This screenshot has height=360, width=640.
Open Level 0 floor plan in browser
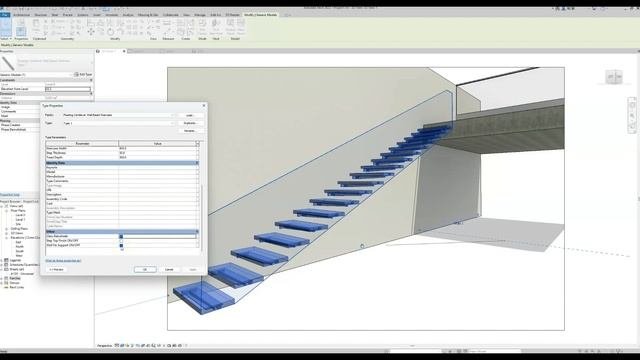click(x=20, y=215)
